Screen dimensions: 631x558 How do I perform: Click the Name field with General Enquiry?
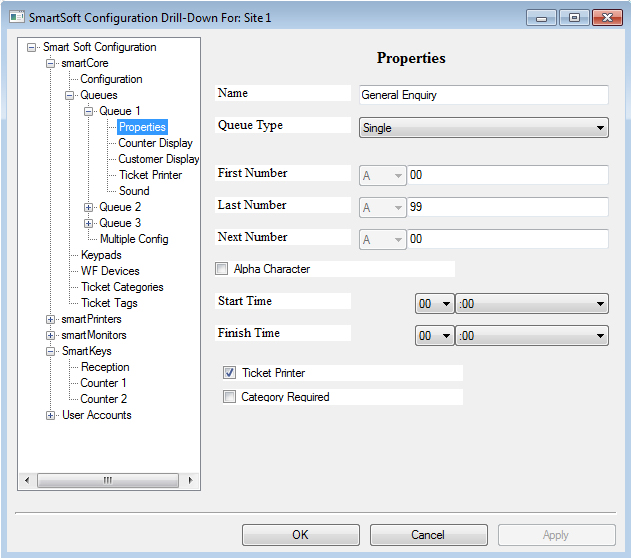[x=484, y=95]
